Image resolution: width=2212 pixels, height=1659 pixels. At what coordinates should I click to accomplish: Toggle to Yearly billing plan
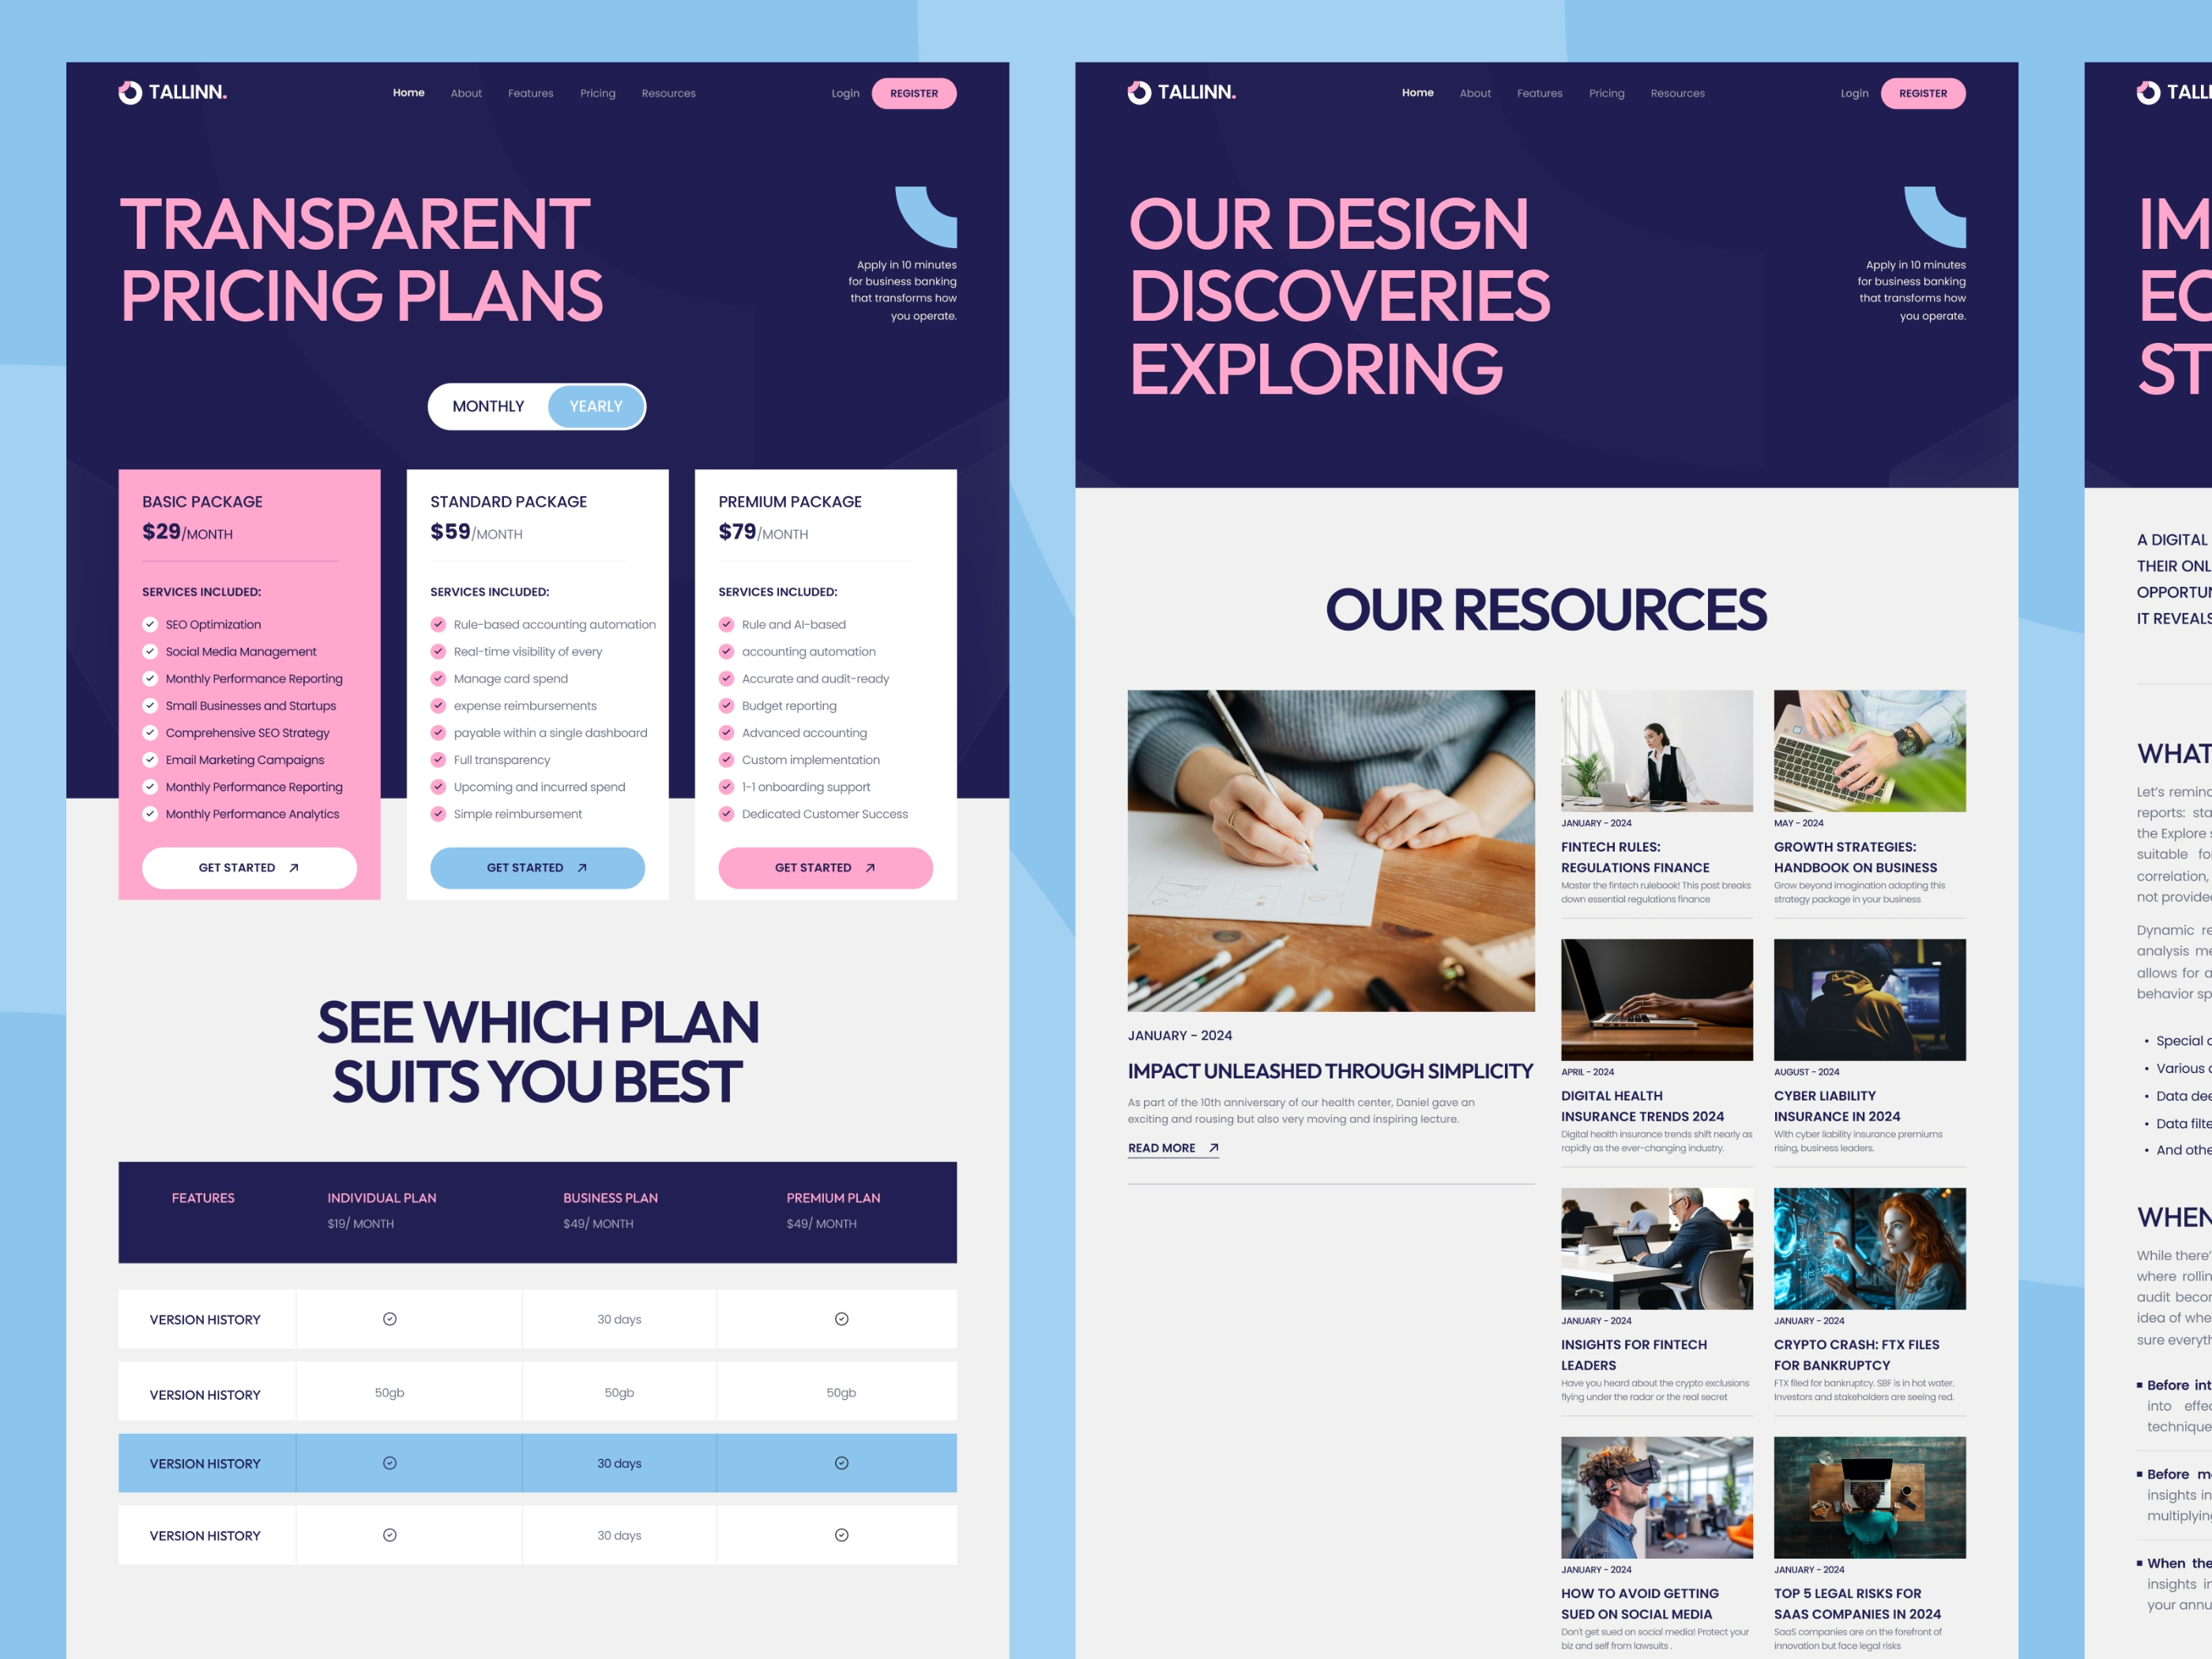[x=592, y=406]
